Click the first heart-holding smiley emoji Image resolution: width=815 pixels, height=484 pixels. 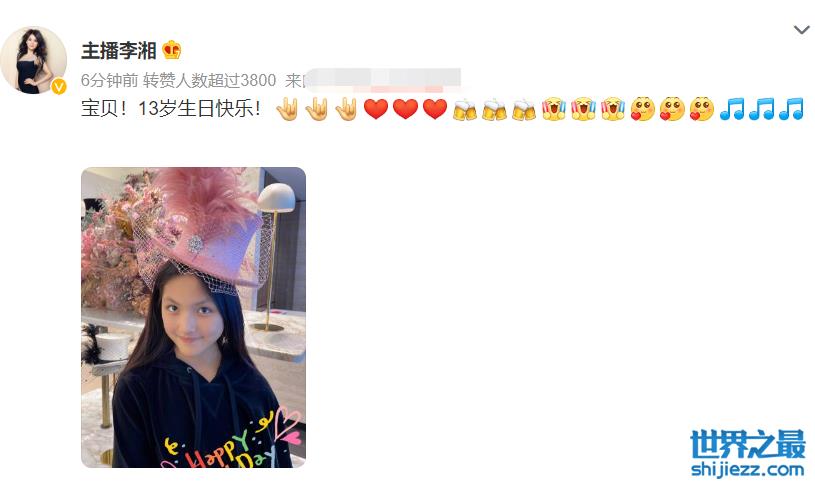(x=642, y=109)
